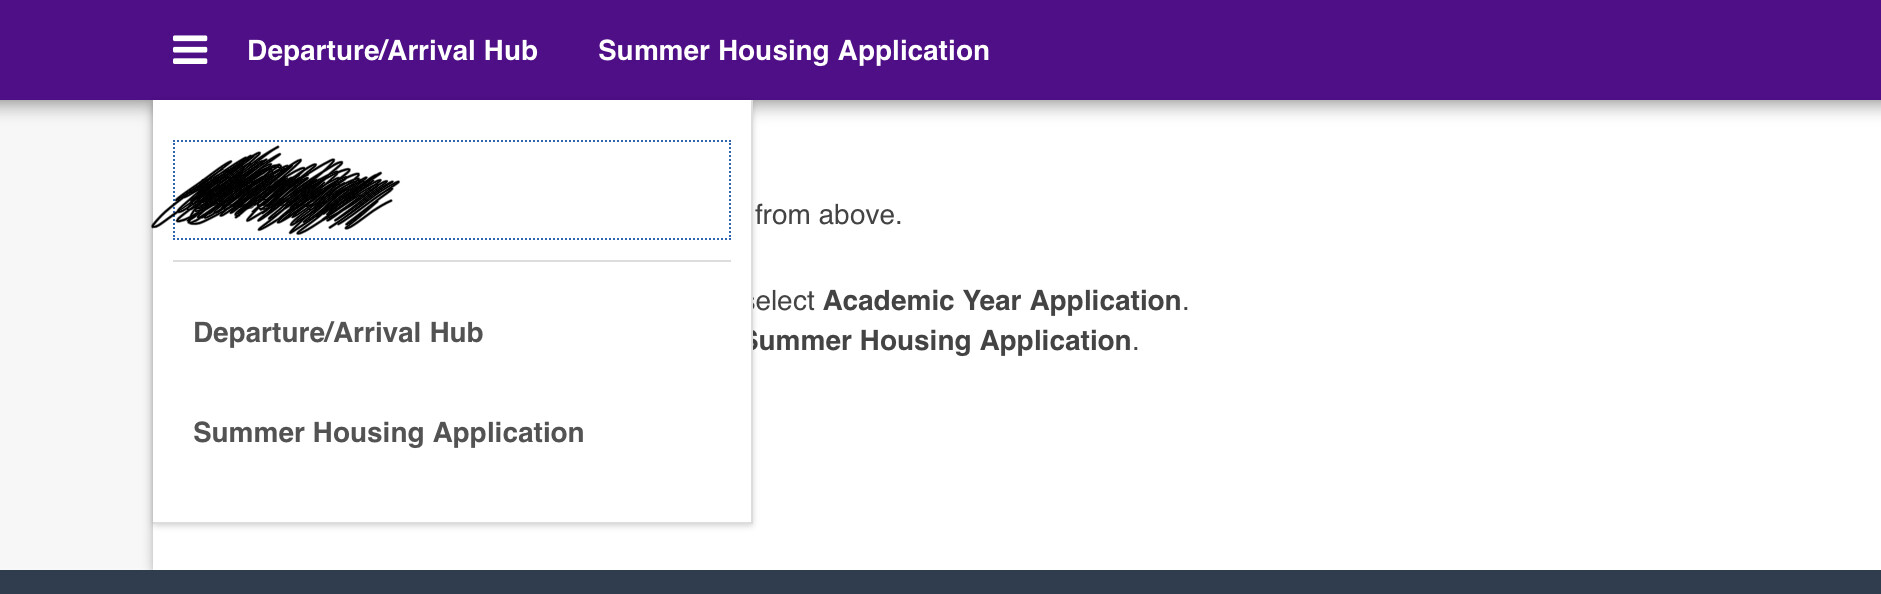Image resolution: width=1881 pixels, height=594 pixels.
Task: Click the divider line under the scribbled item
Action: [452, 261]
